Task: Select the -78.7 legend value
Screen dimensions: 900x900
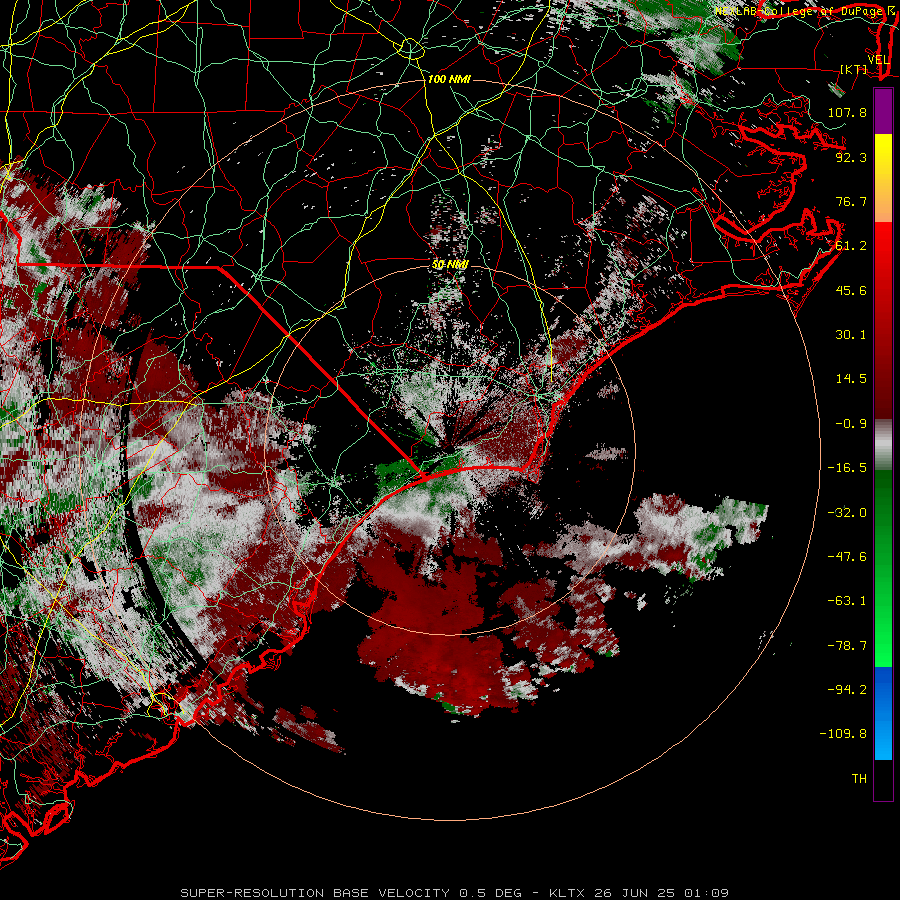Action: point(847,646)
